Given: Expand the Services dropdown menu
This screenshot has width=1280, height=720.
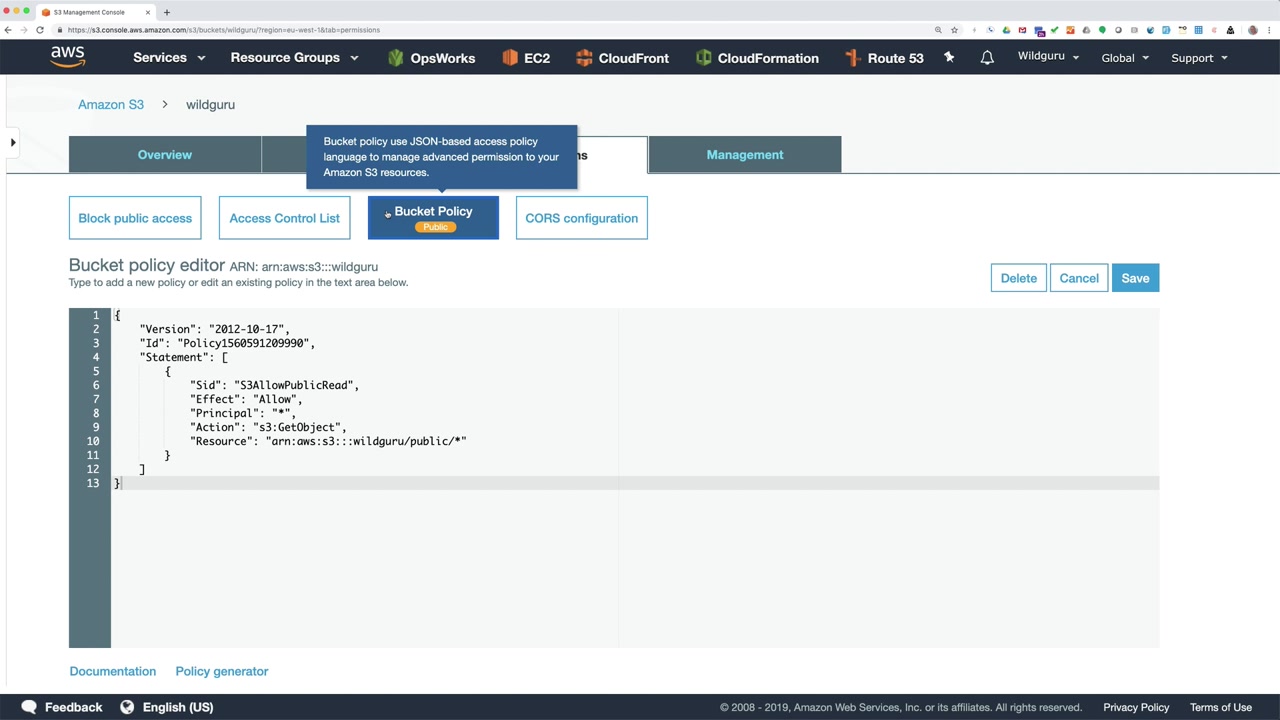Looking at the screenshot, I should click(x=169, y=58).
